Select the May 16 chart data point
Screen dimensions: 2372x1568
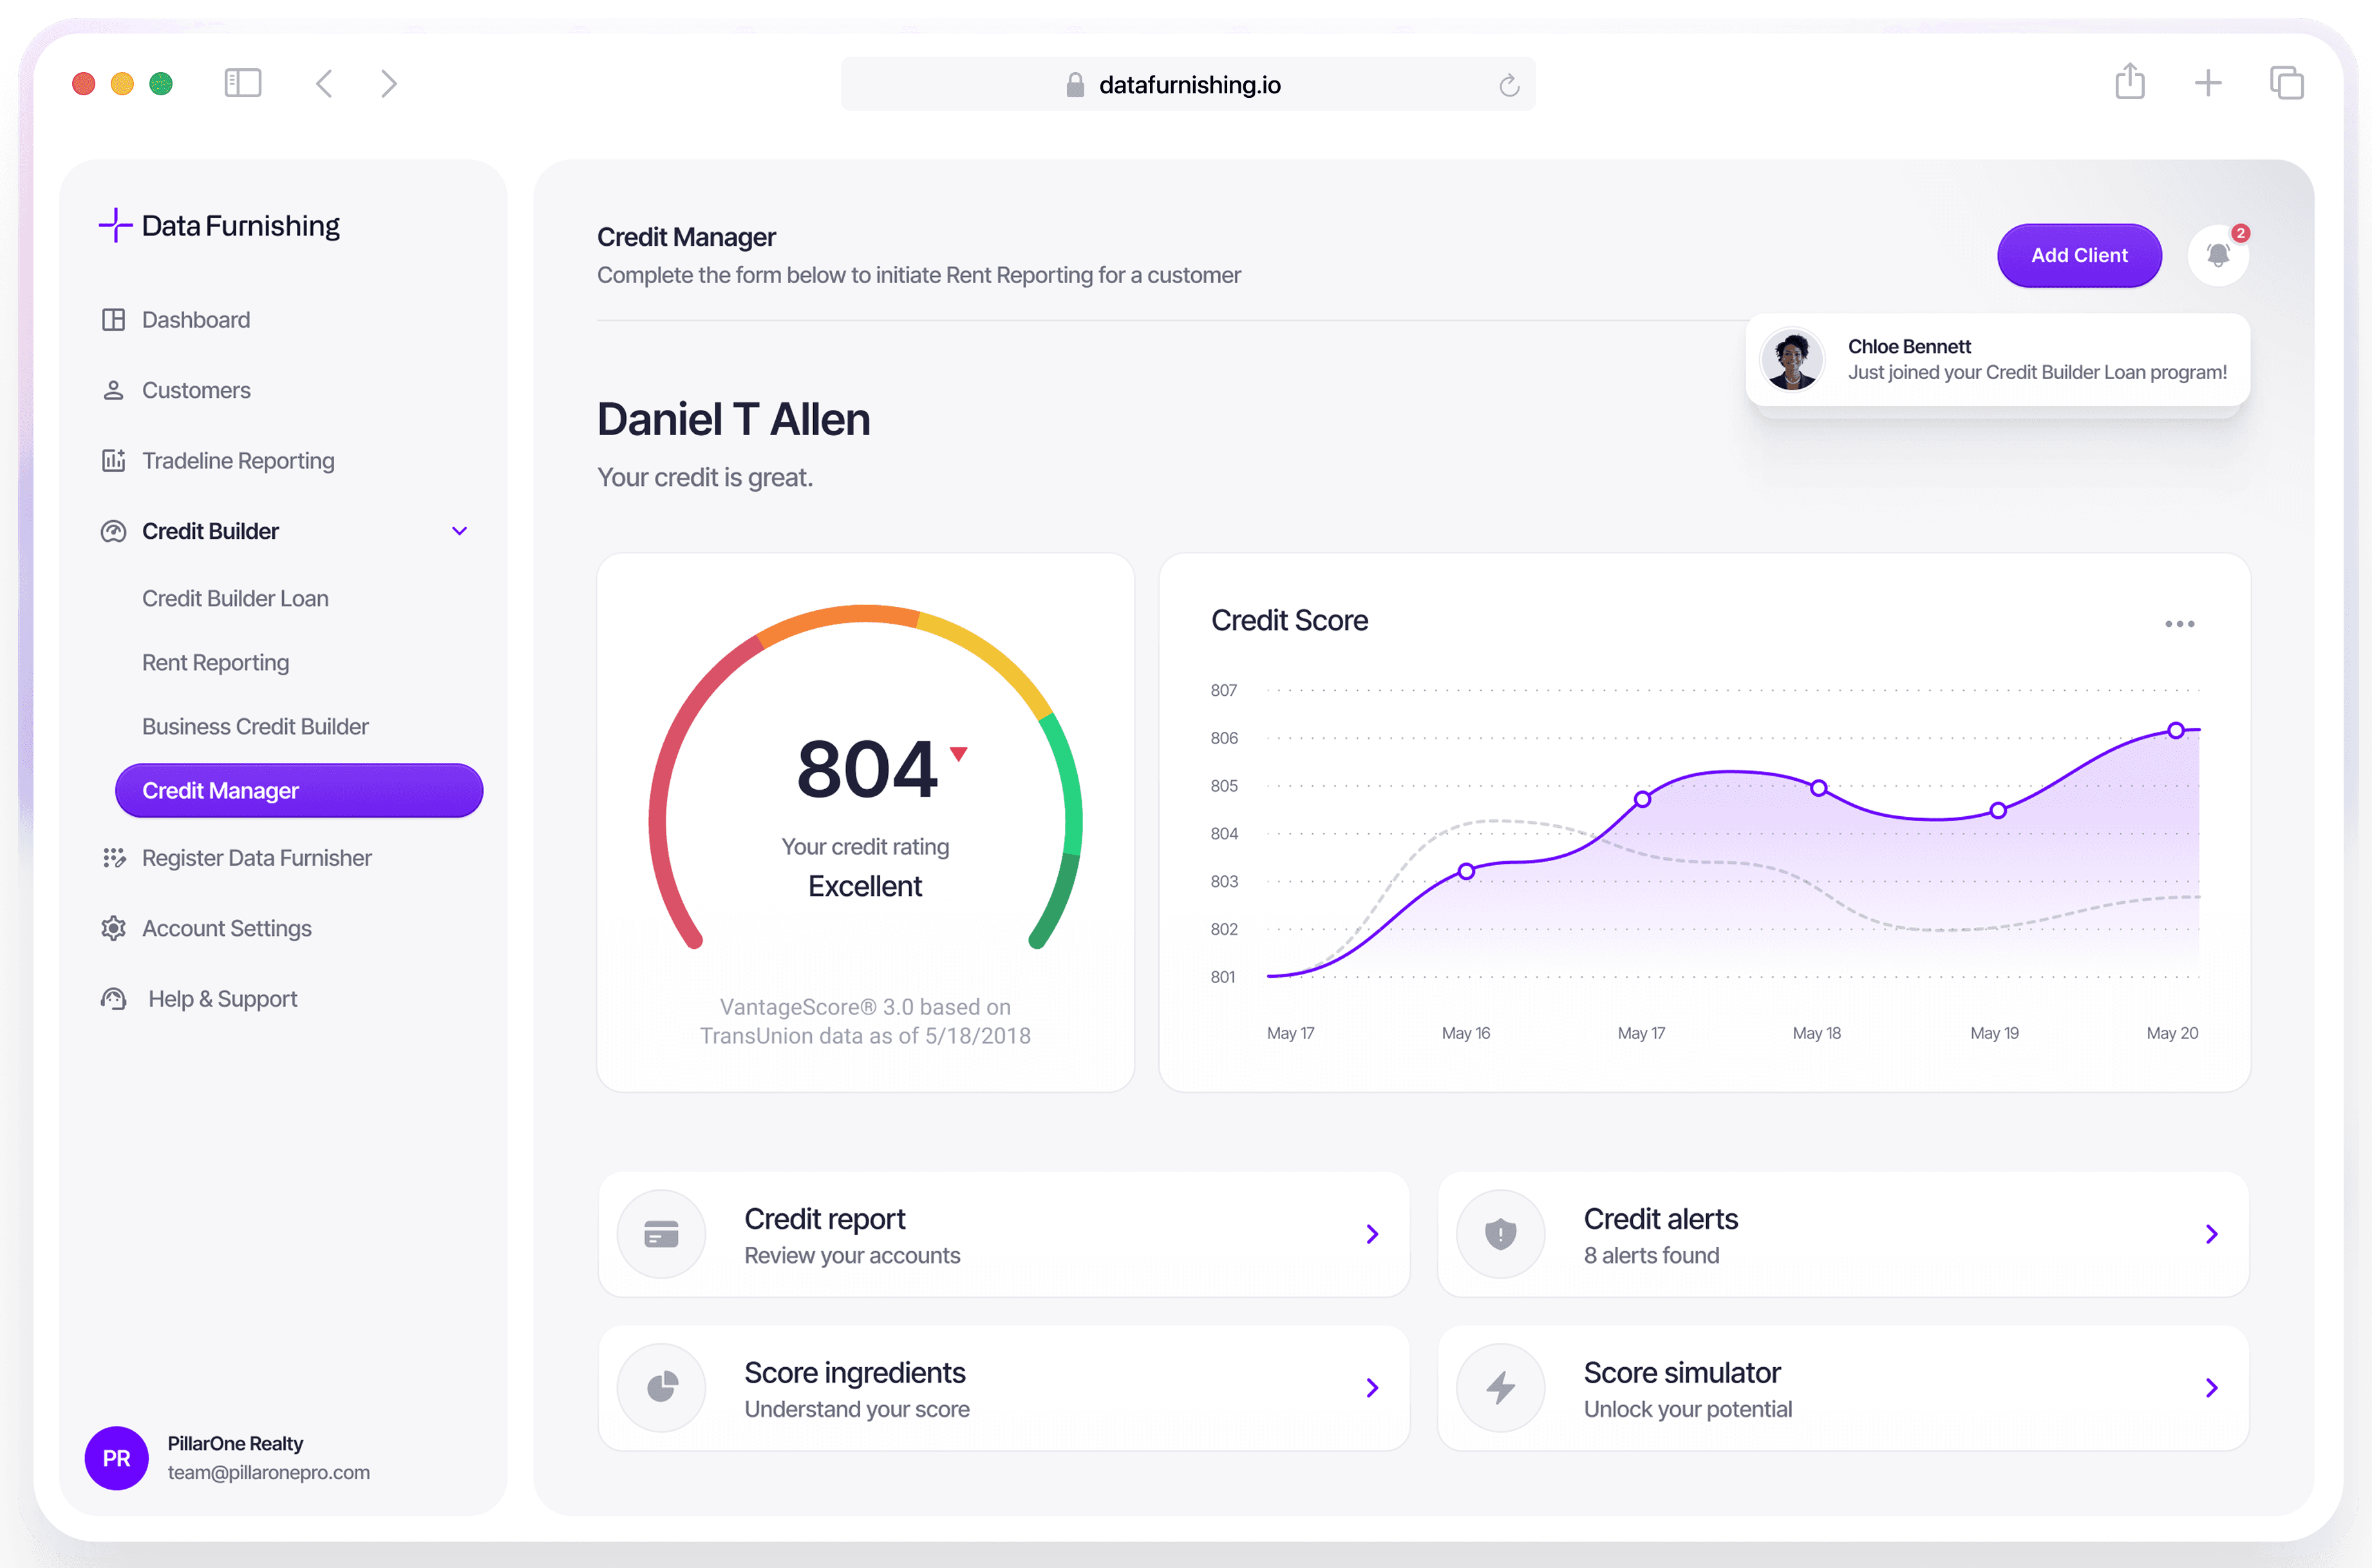pos(1466,871)
